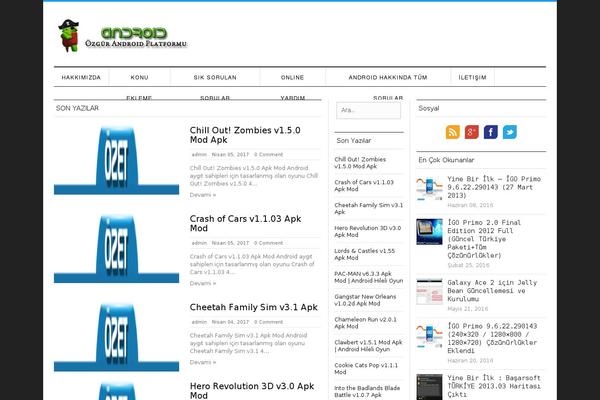
Task: Click the admin author link of Cheetah Family Sim post
Action: (x=199, y=322)
